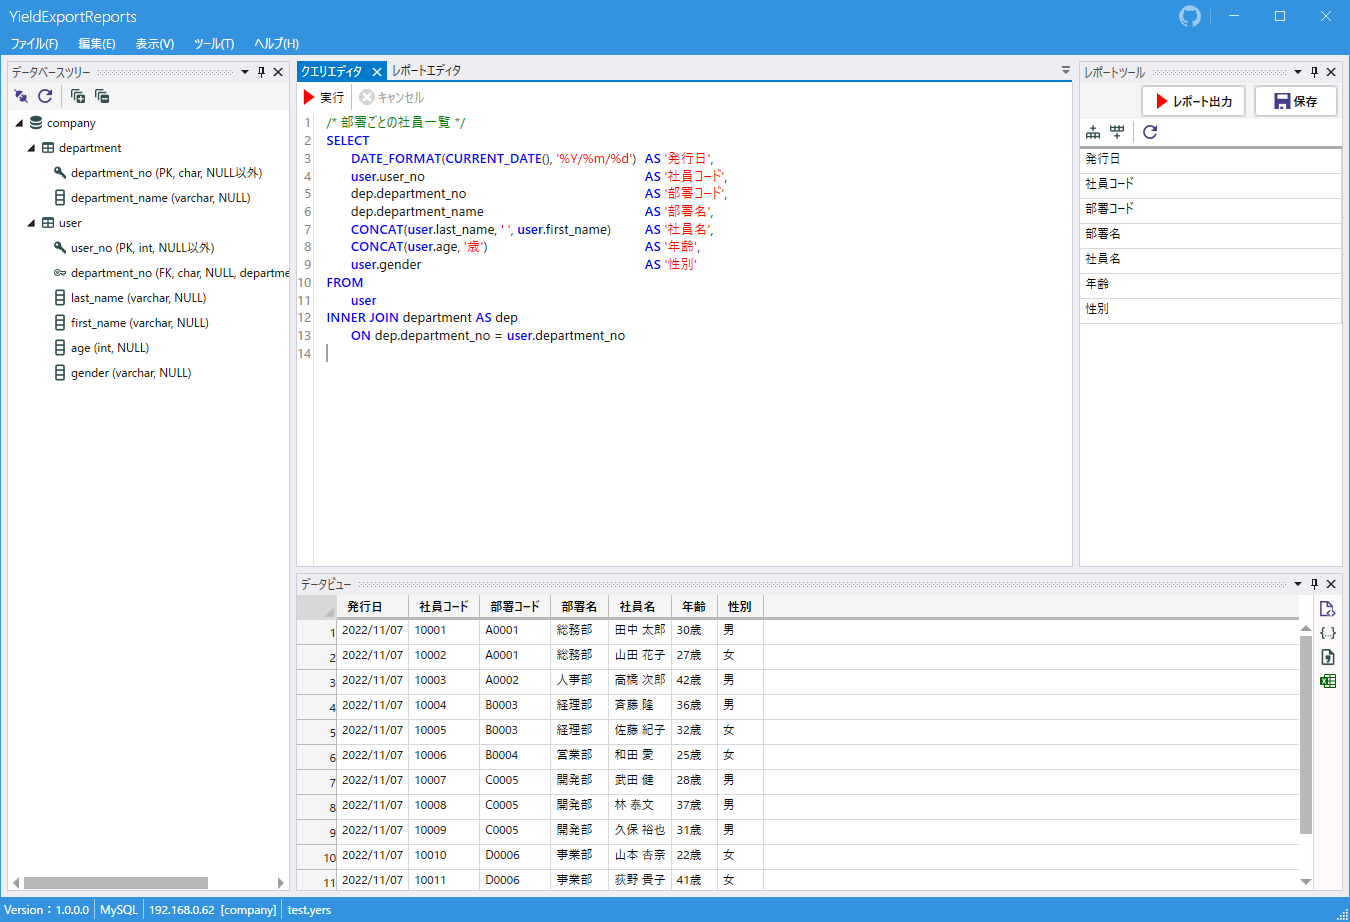The width and height of the screenshot is (1350, 922).
Task: Click the レポート出力 button
Action: (x=1193, y=101)
